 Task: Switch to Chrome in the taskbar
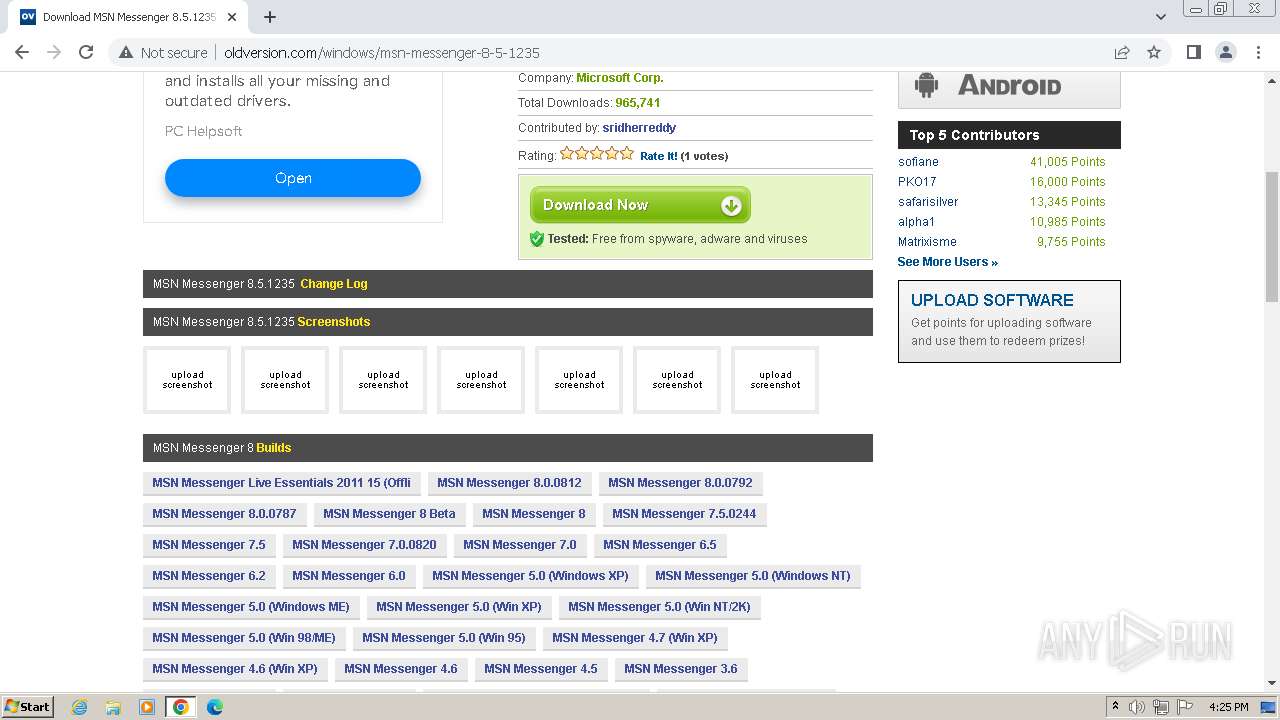point(181,707)
